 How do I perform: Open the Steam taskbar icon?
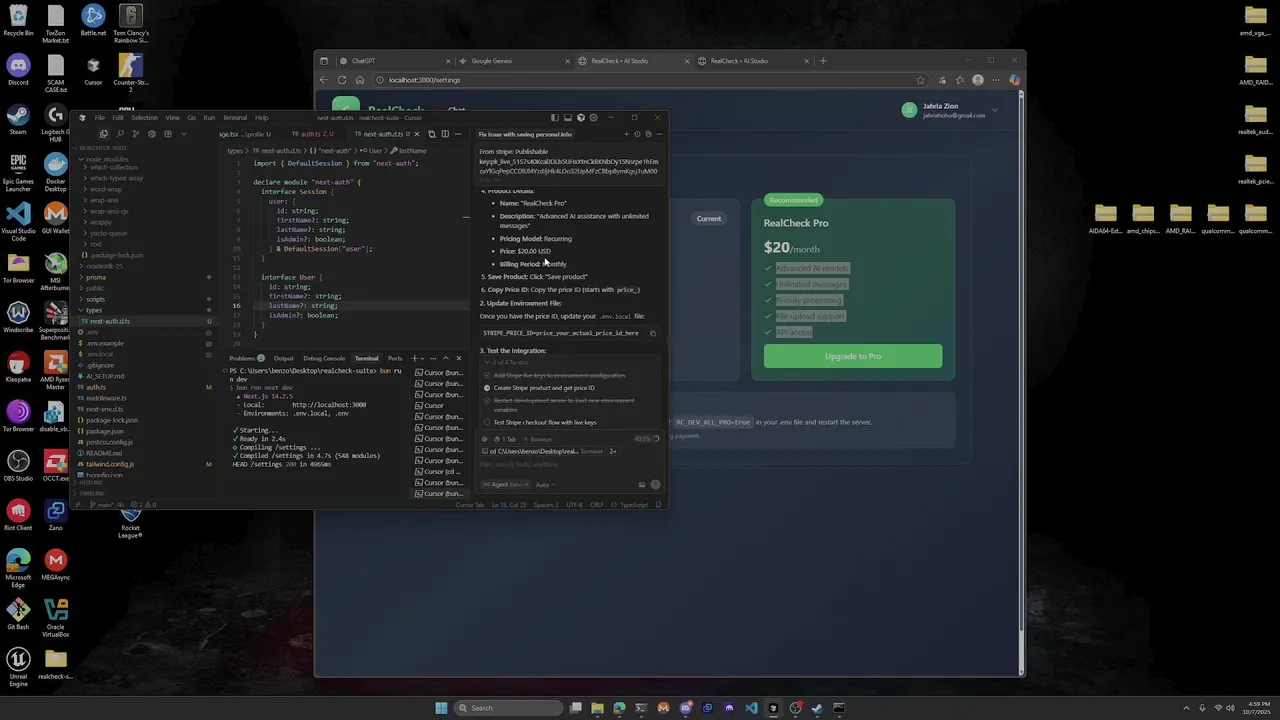coord(817,708)
